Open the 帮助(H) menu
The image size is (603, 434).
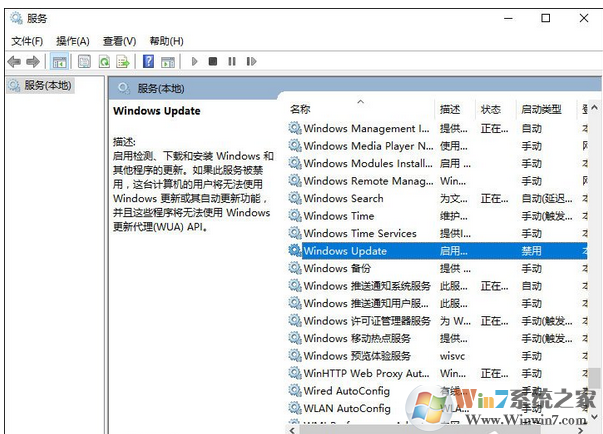click(x=166, y=41)
